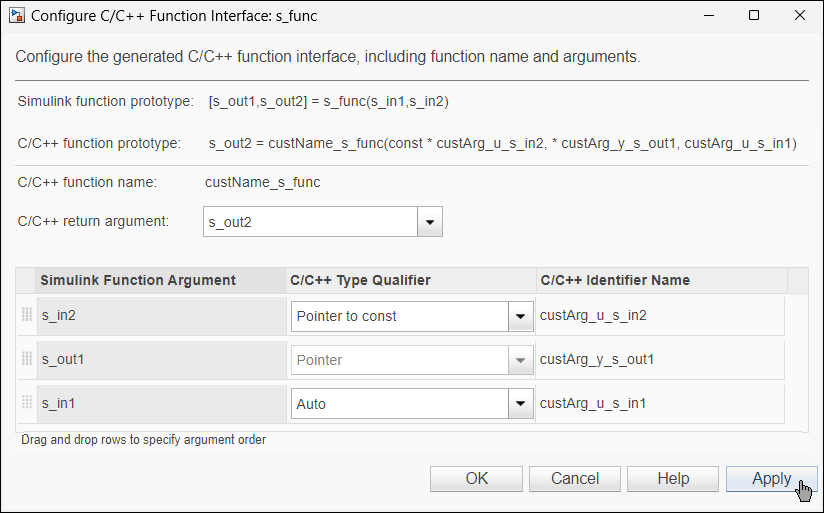Select the s_in1 argument cell
This screenshot has height=513, width=824.
point(162,404)
